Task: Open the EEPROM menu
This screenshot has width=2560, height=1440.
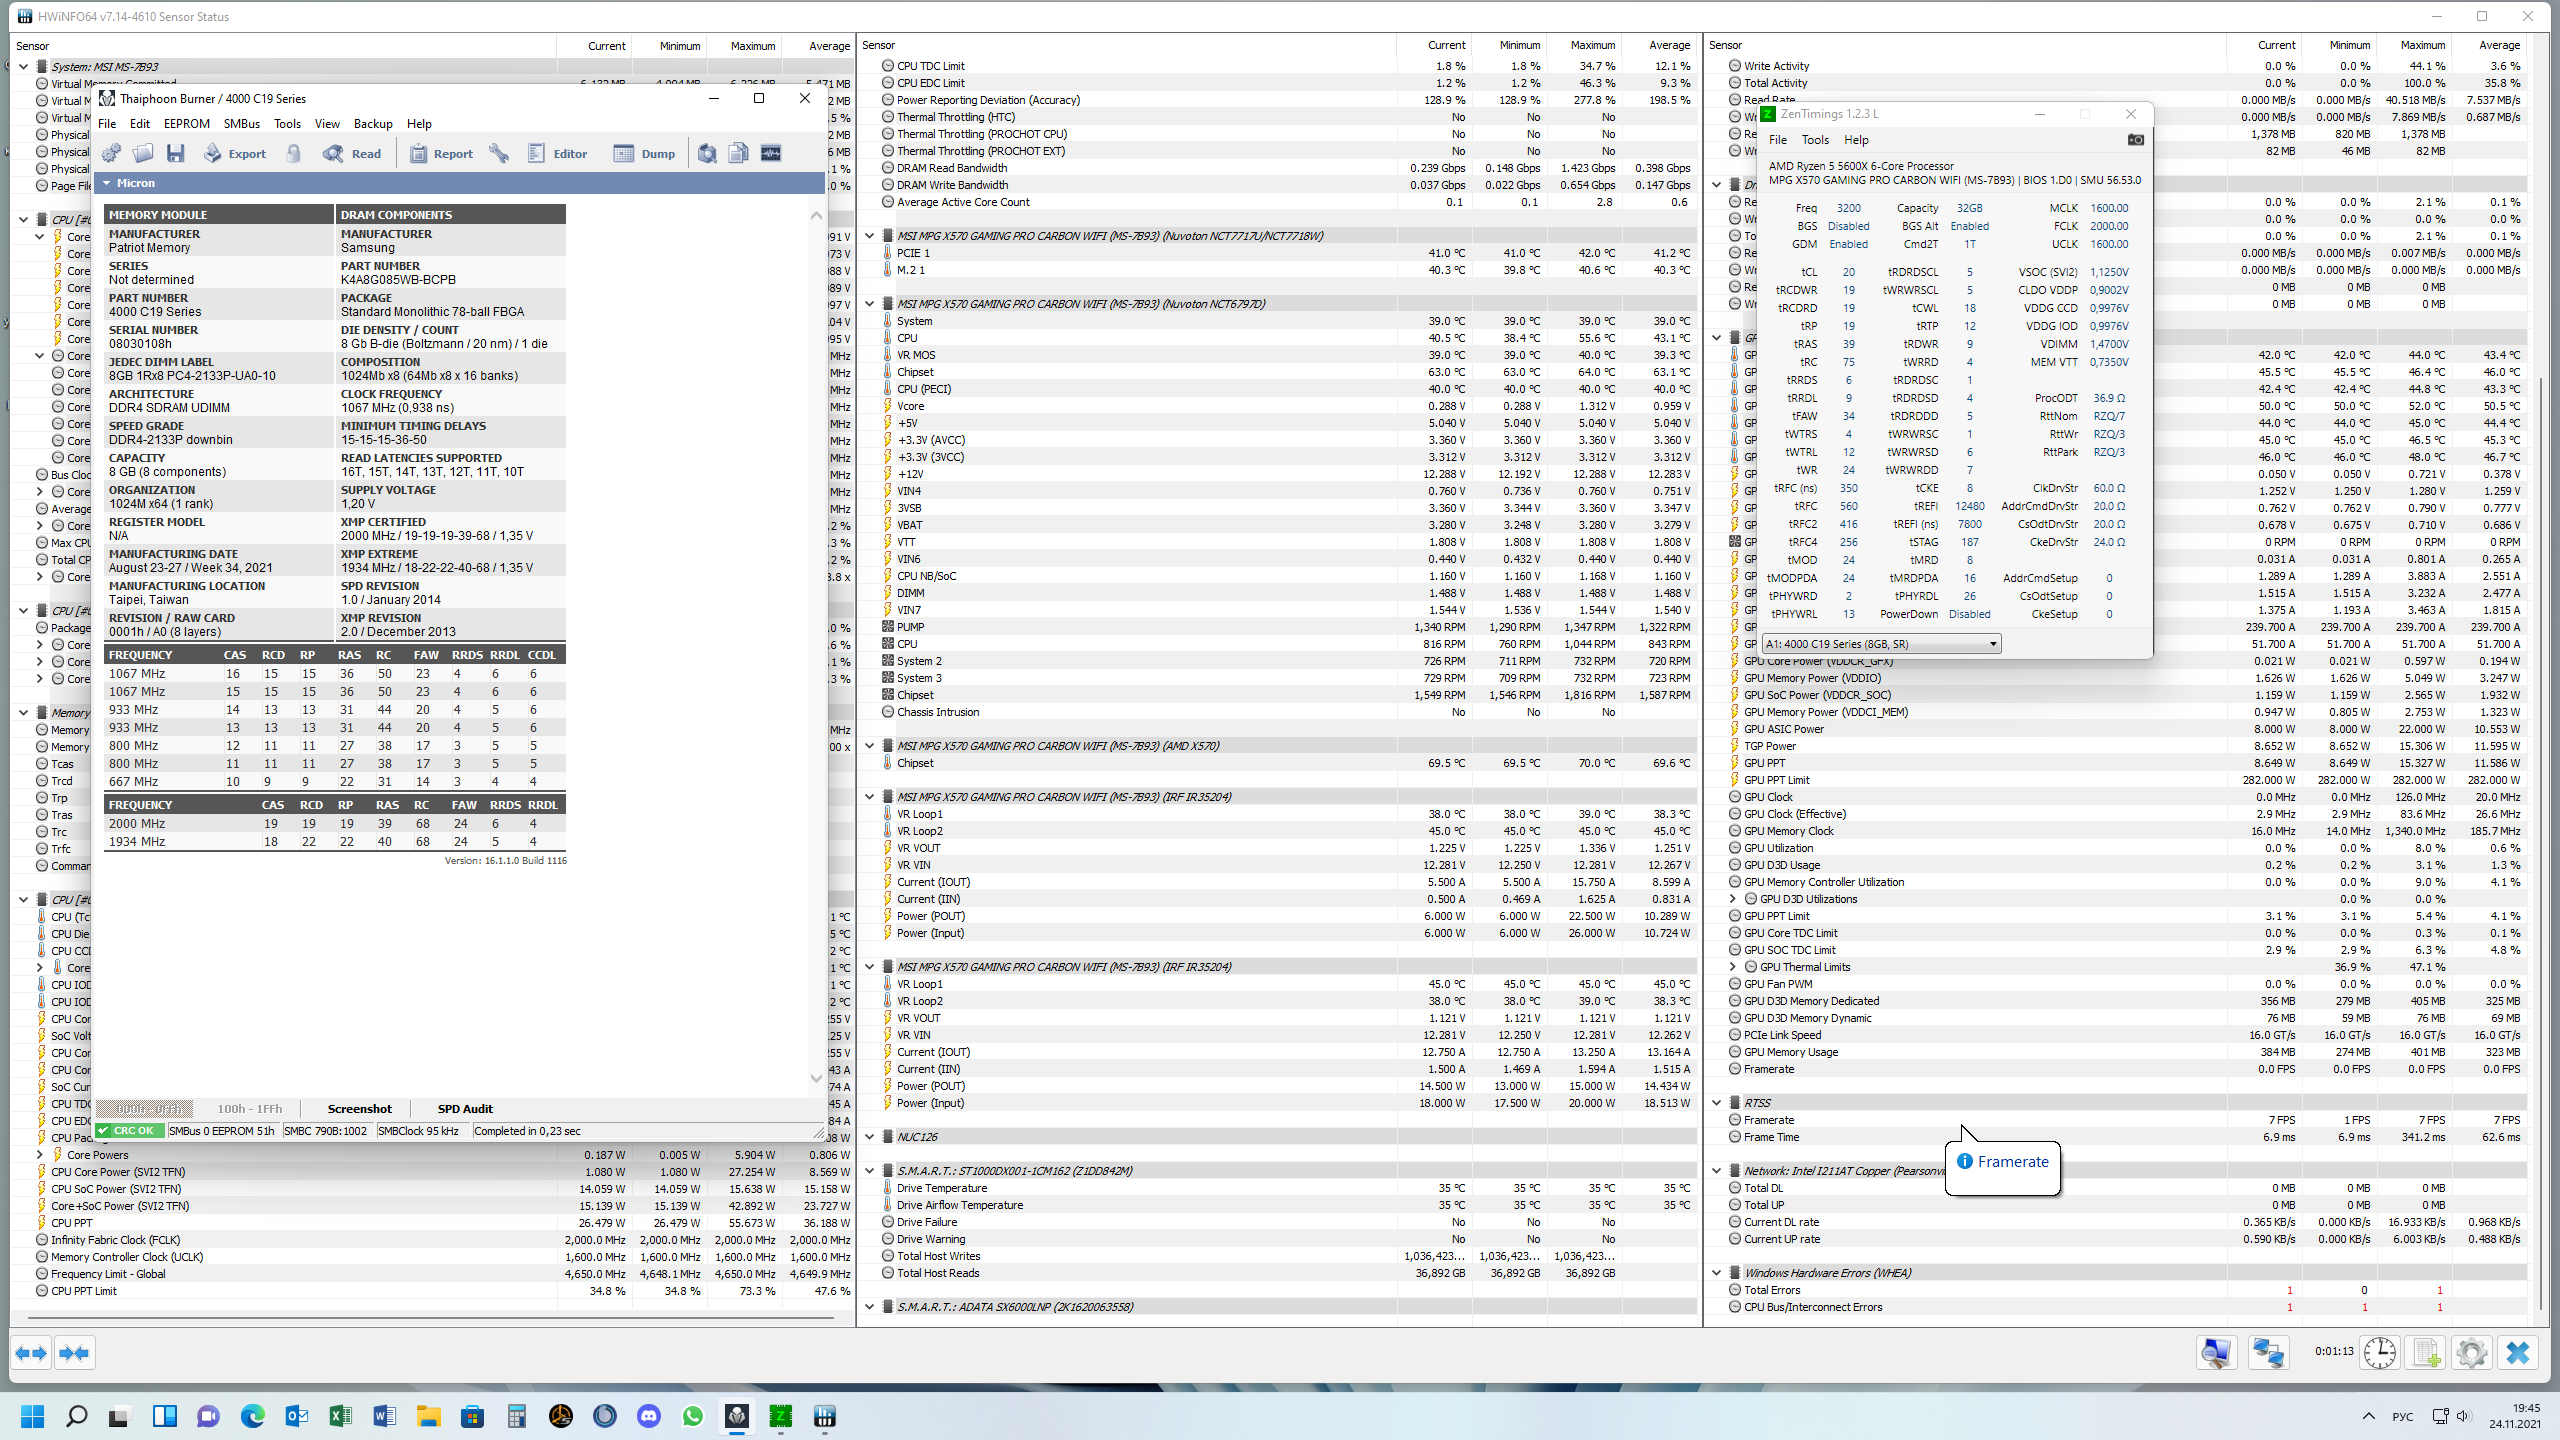Action: [x=186, y=124]
